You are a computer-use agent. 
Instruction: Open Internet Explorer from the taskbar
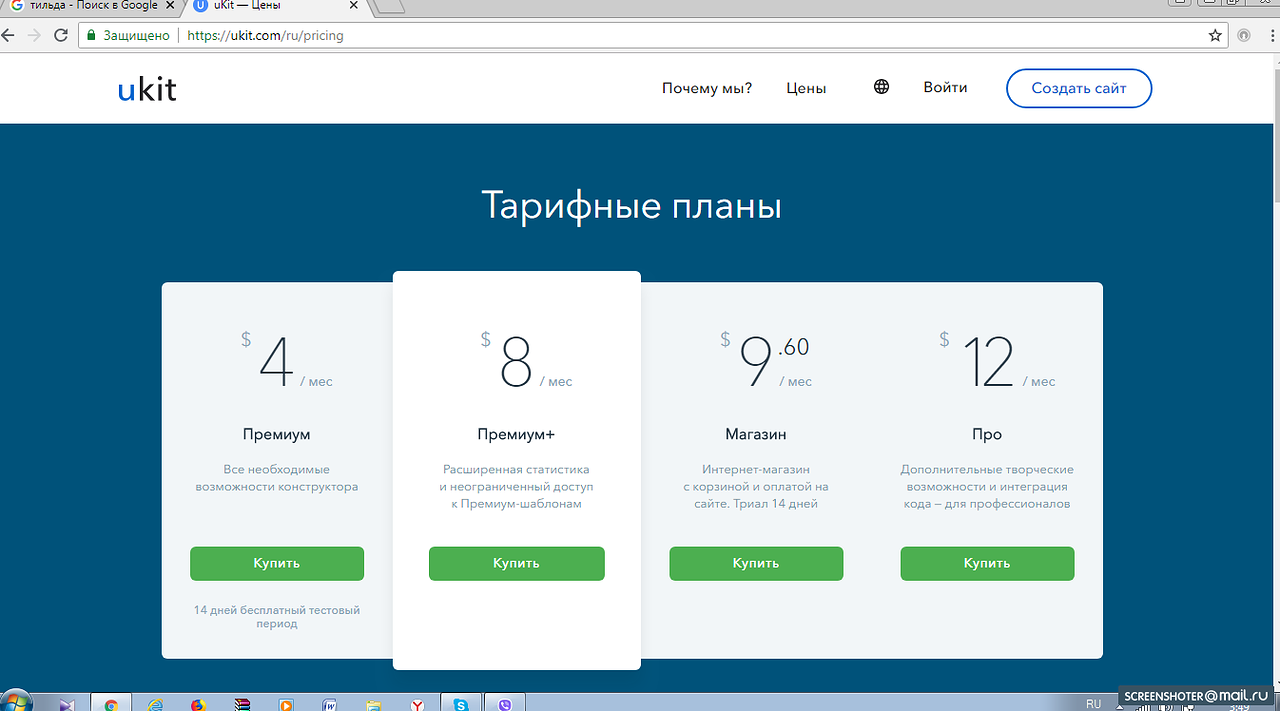coord(155,704)
